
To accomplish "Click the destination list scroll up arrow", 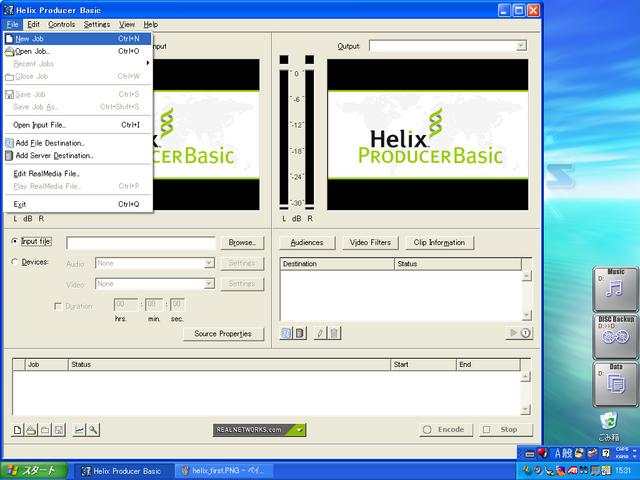I will (x=527, y=276).
